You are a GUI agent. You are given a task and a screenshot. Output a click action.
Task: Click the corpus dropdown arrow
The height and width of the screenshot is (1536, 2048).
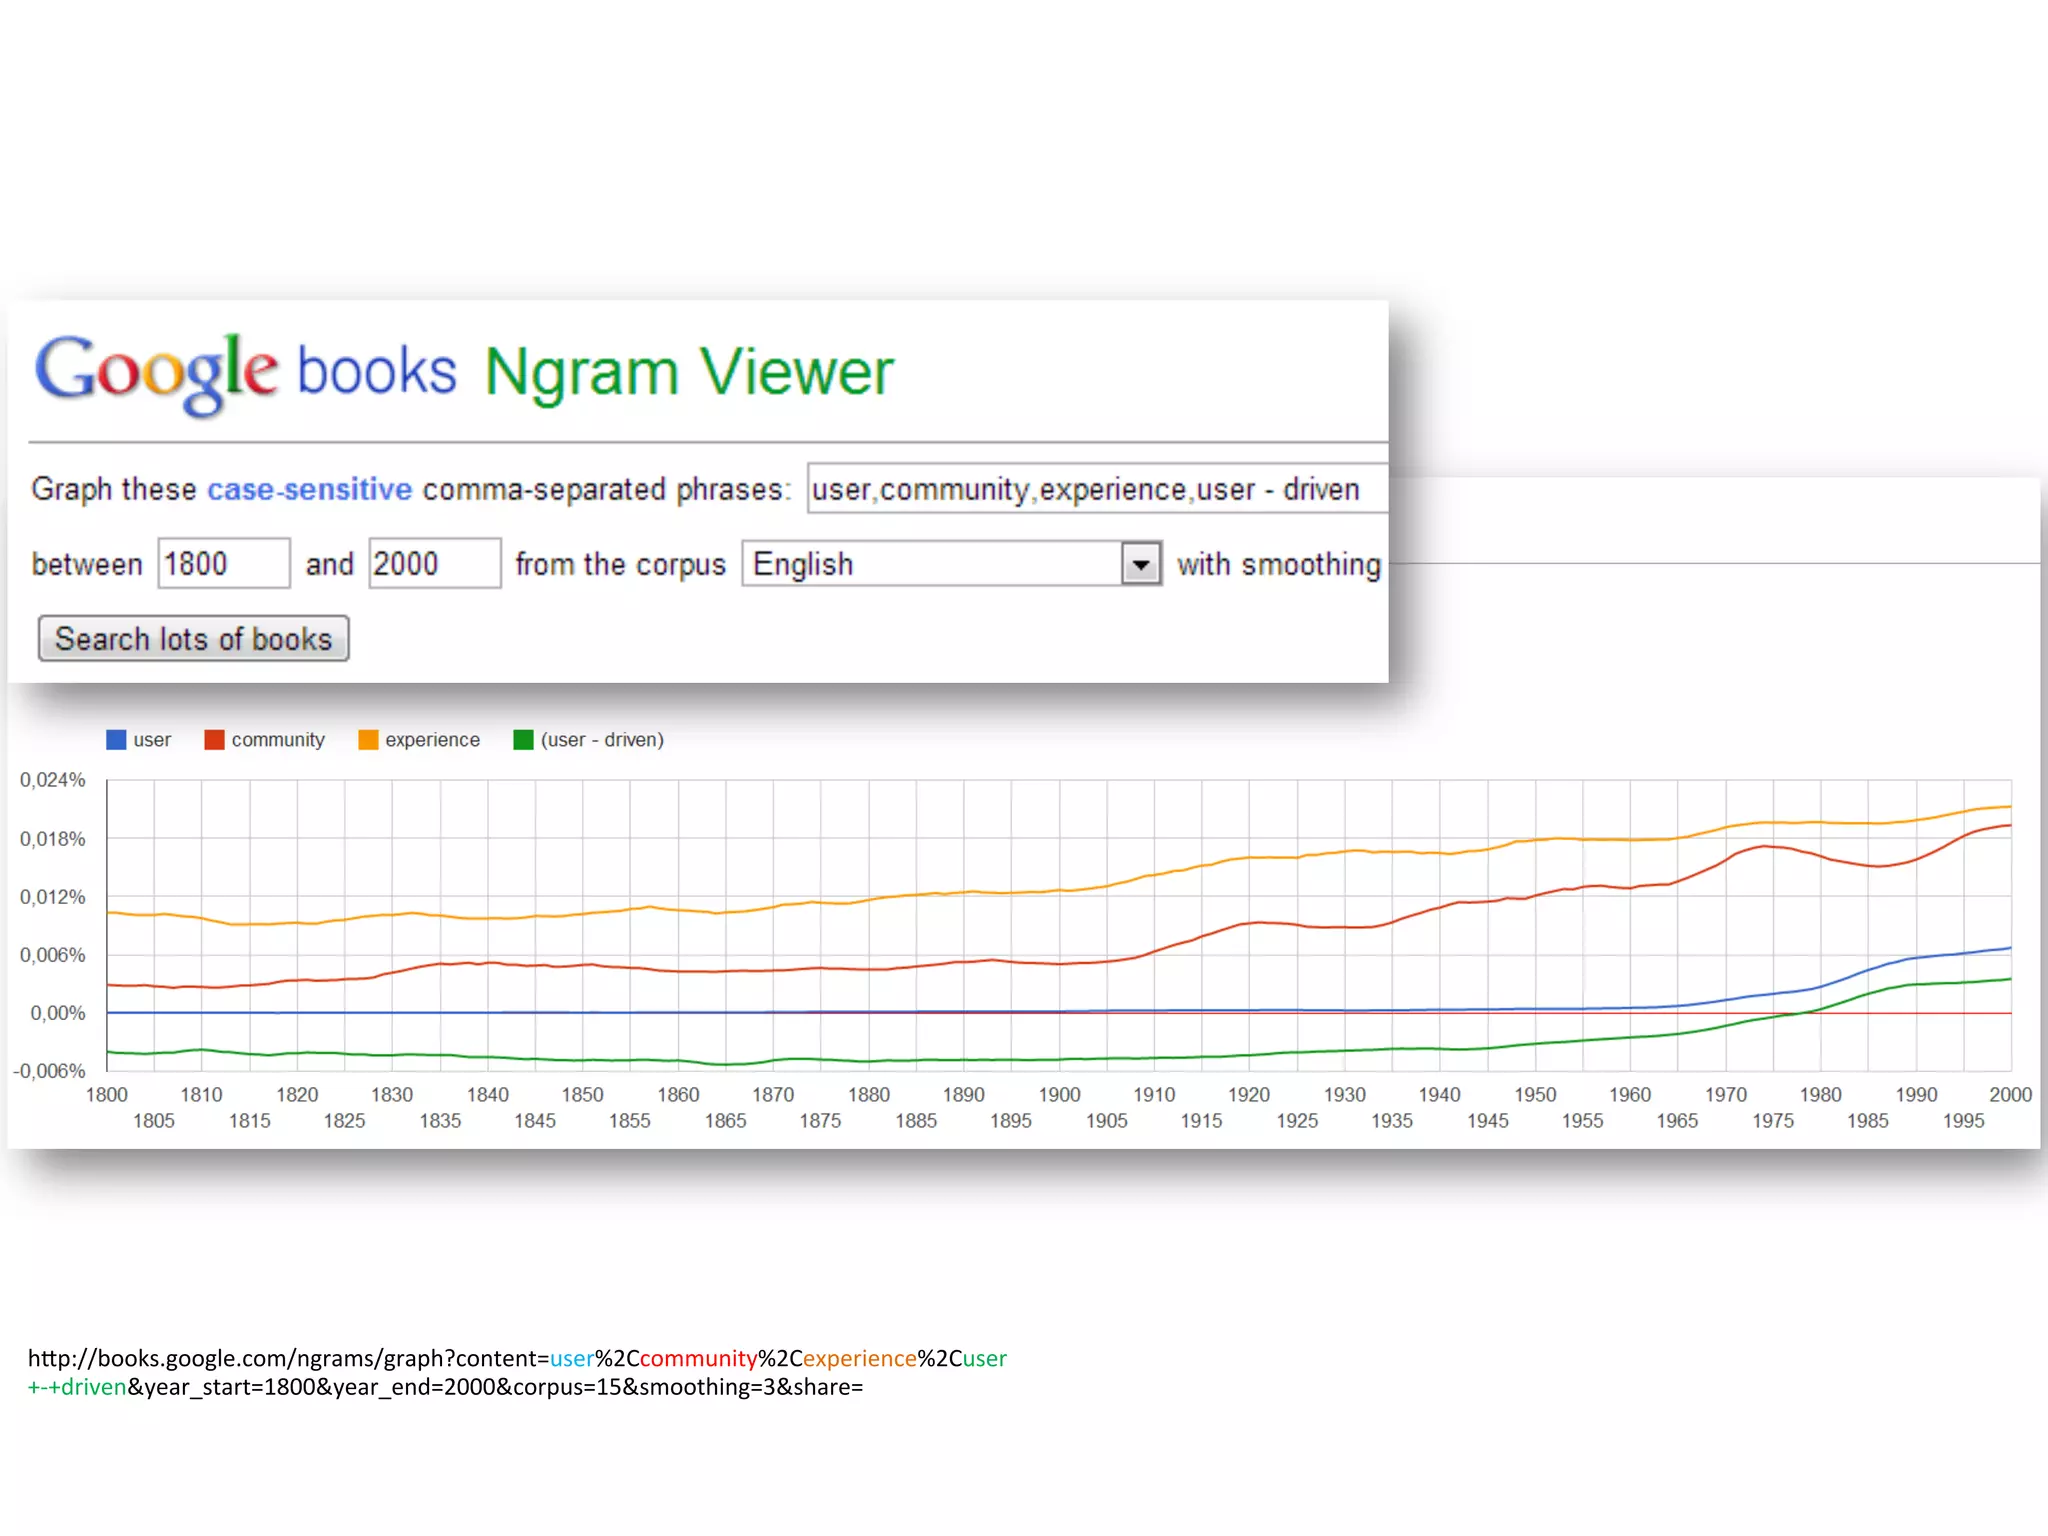pos(1141,564)
